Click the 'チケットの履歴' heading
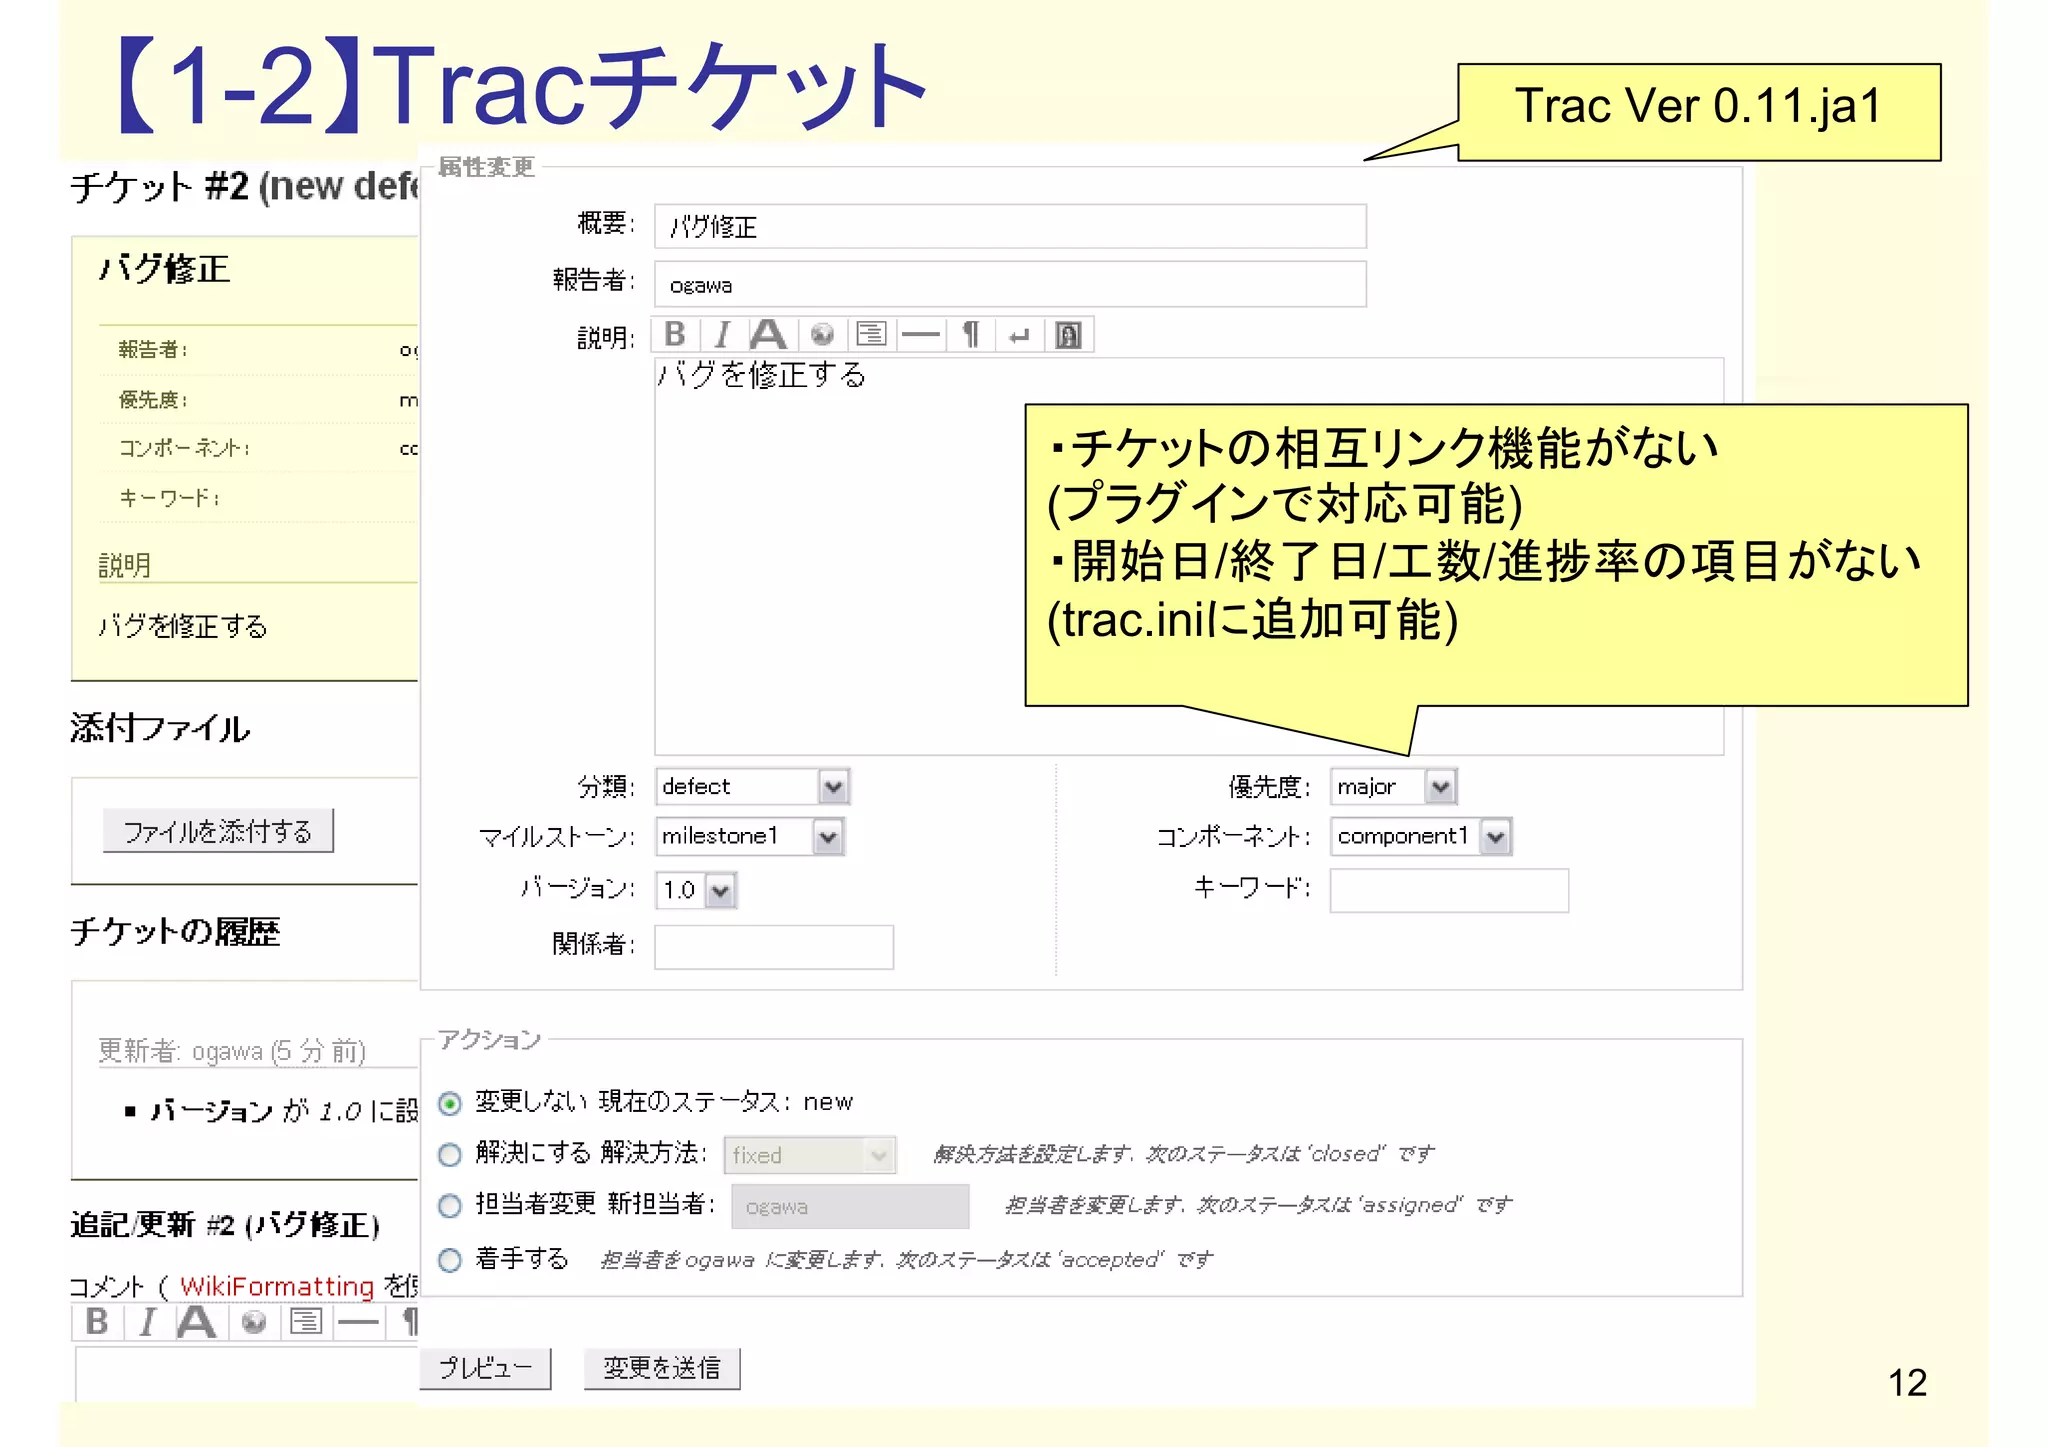 (x=175, y=931)
